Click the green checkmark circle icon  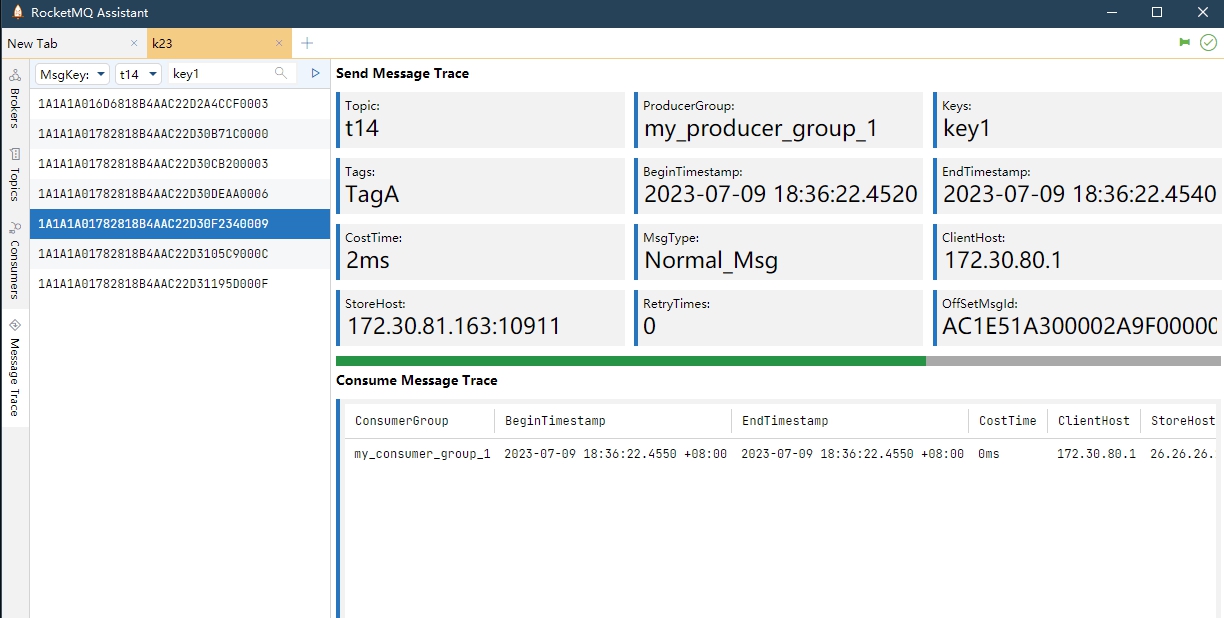click(x=1208, y=42)
